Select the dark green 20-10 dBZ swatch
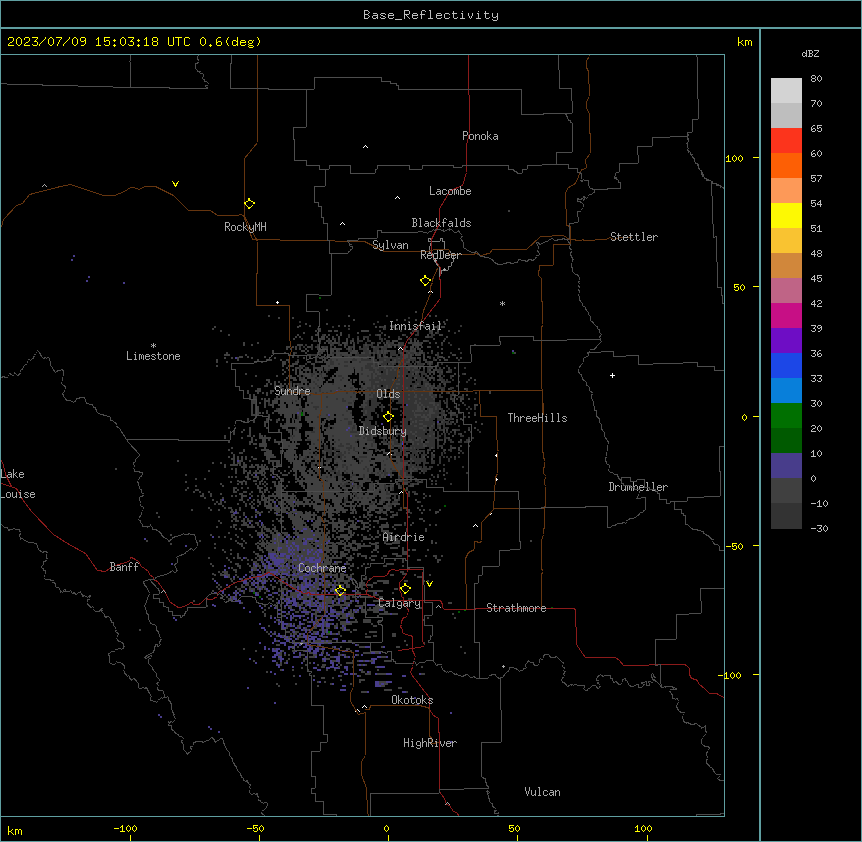 coord(786,440)
